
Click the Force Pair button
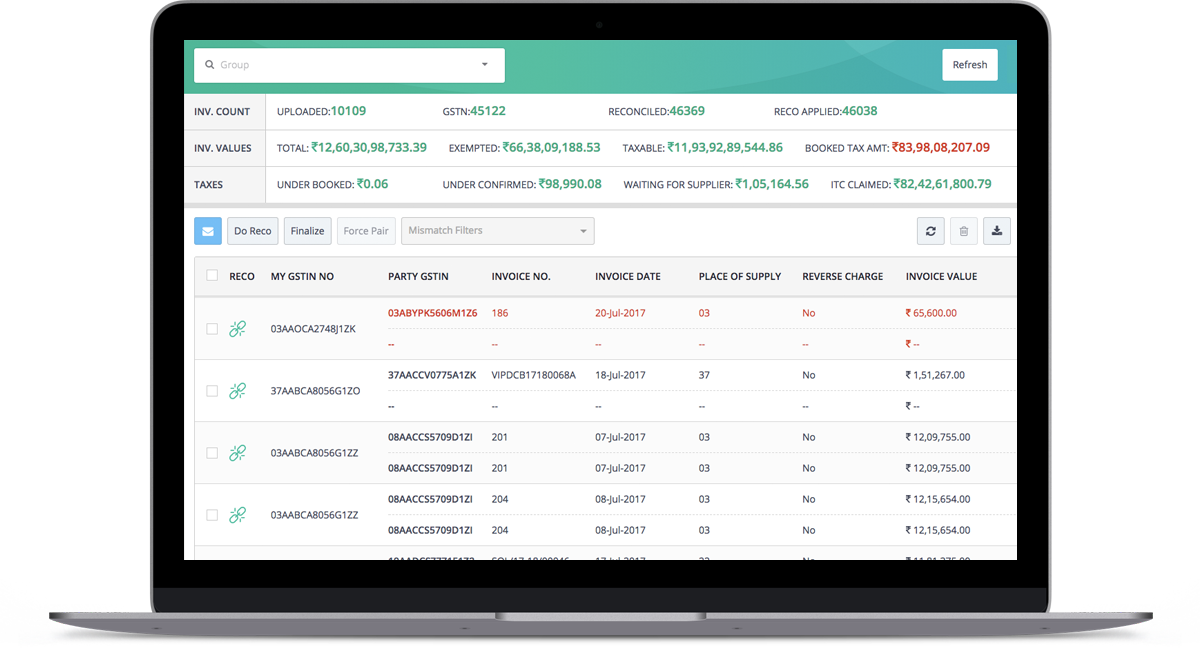[x=366, y=231]
